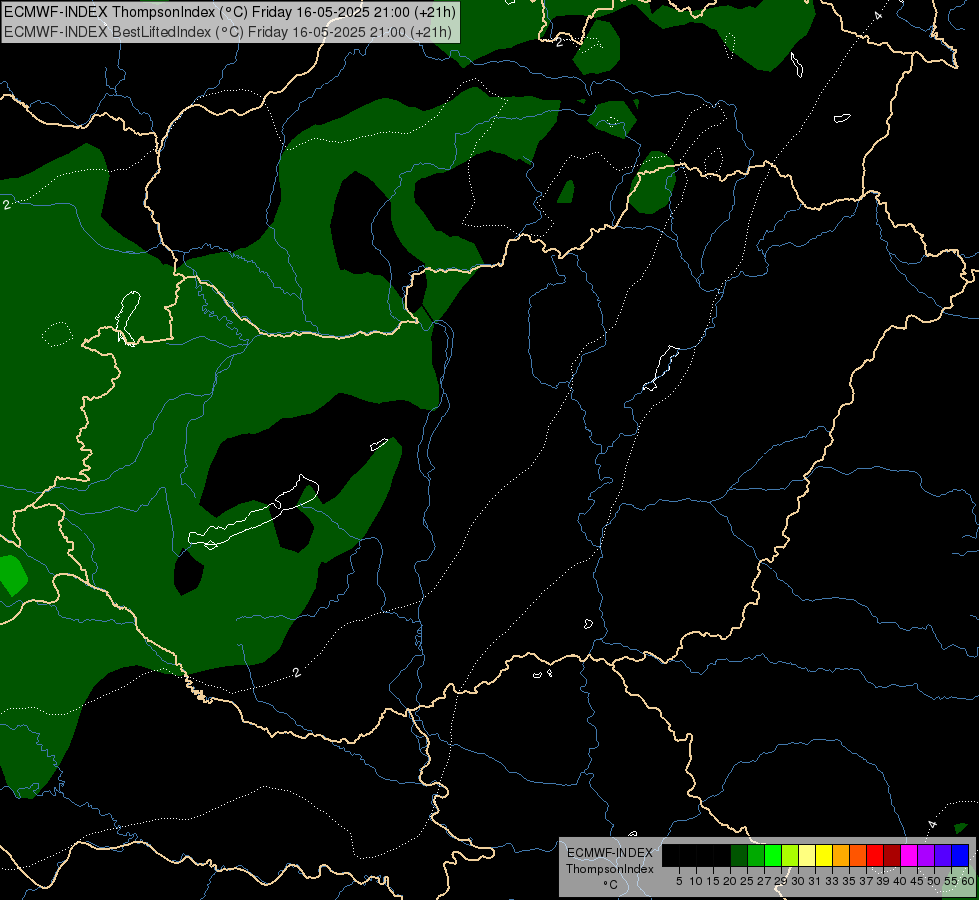Click the legend tick value 20

(x=731, y=881)
